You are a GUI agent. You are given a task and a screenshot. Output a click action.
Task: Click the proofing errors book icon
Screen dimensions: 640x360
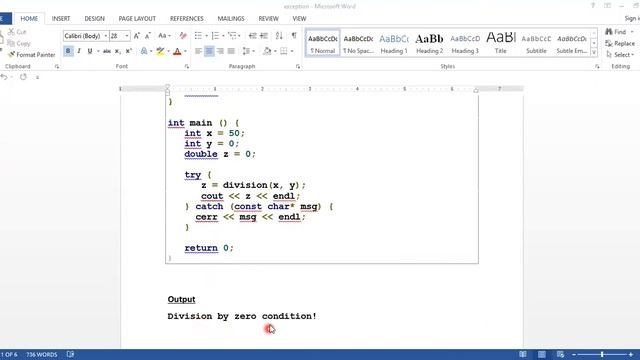coord(70,354)
